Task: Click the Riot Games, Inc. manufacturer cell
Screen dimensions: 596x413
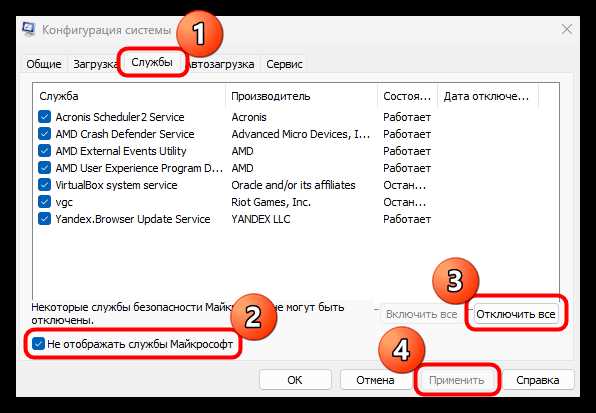Action: 271,202
